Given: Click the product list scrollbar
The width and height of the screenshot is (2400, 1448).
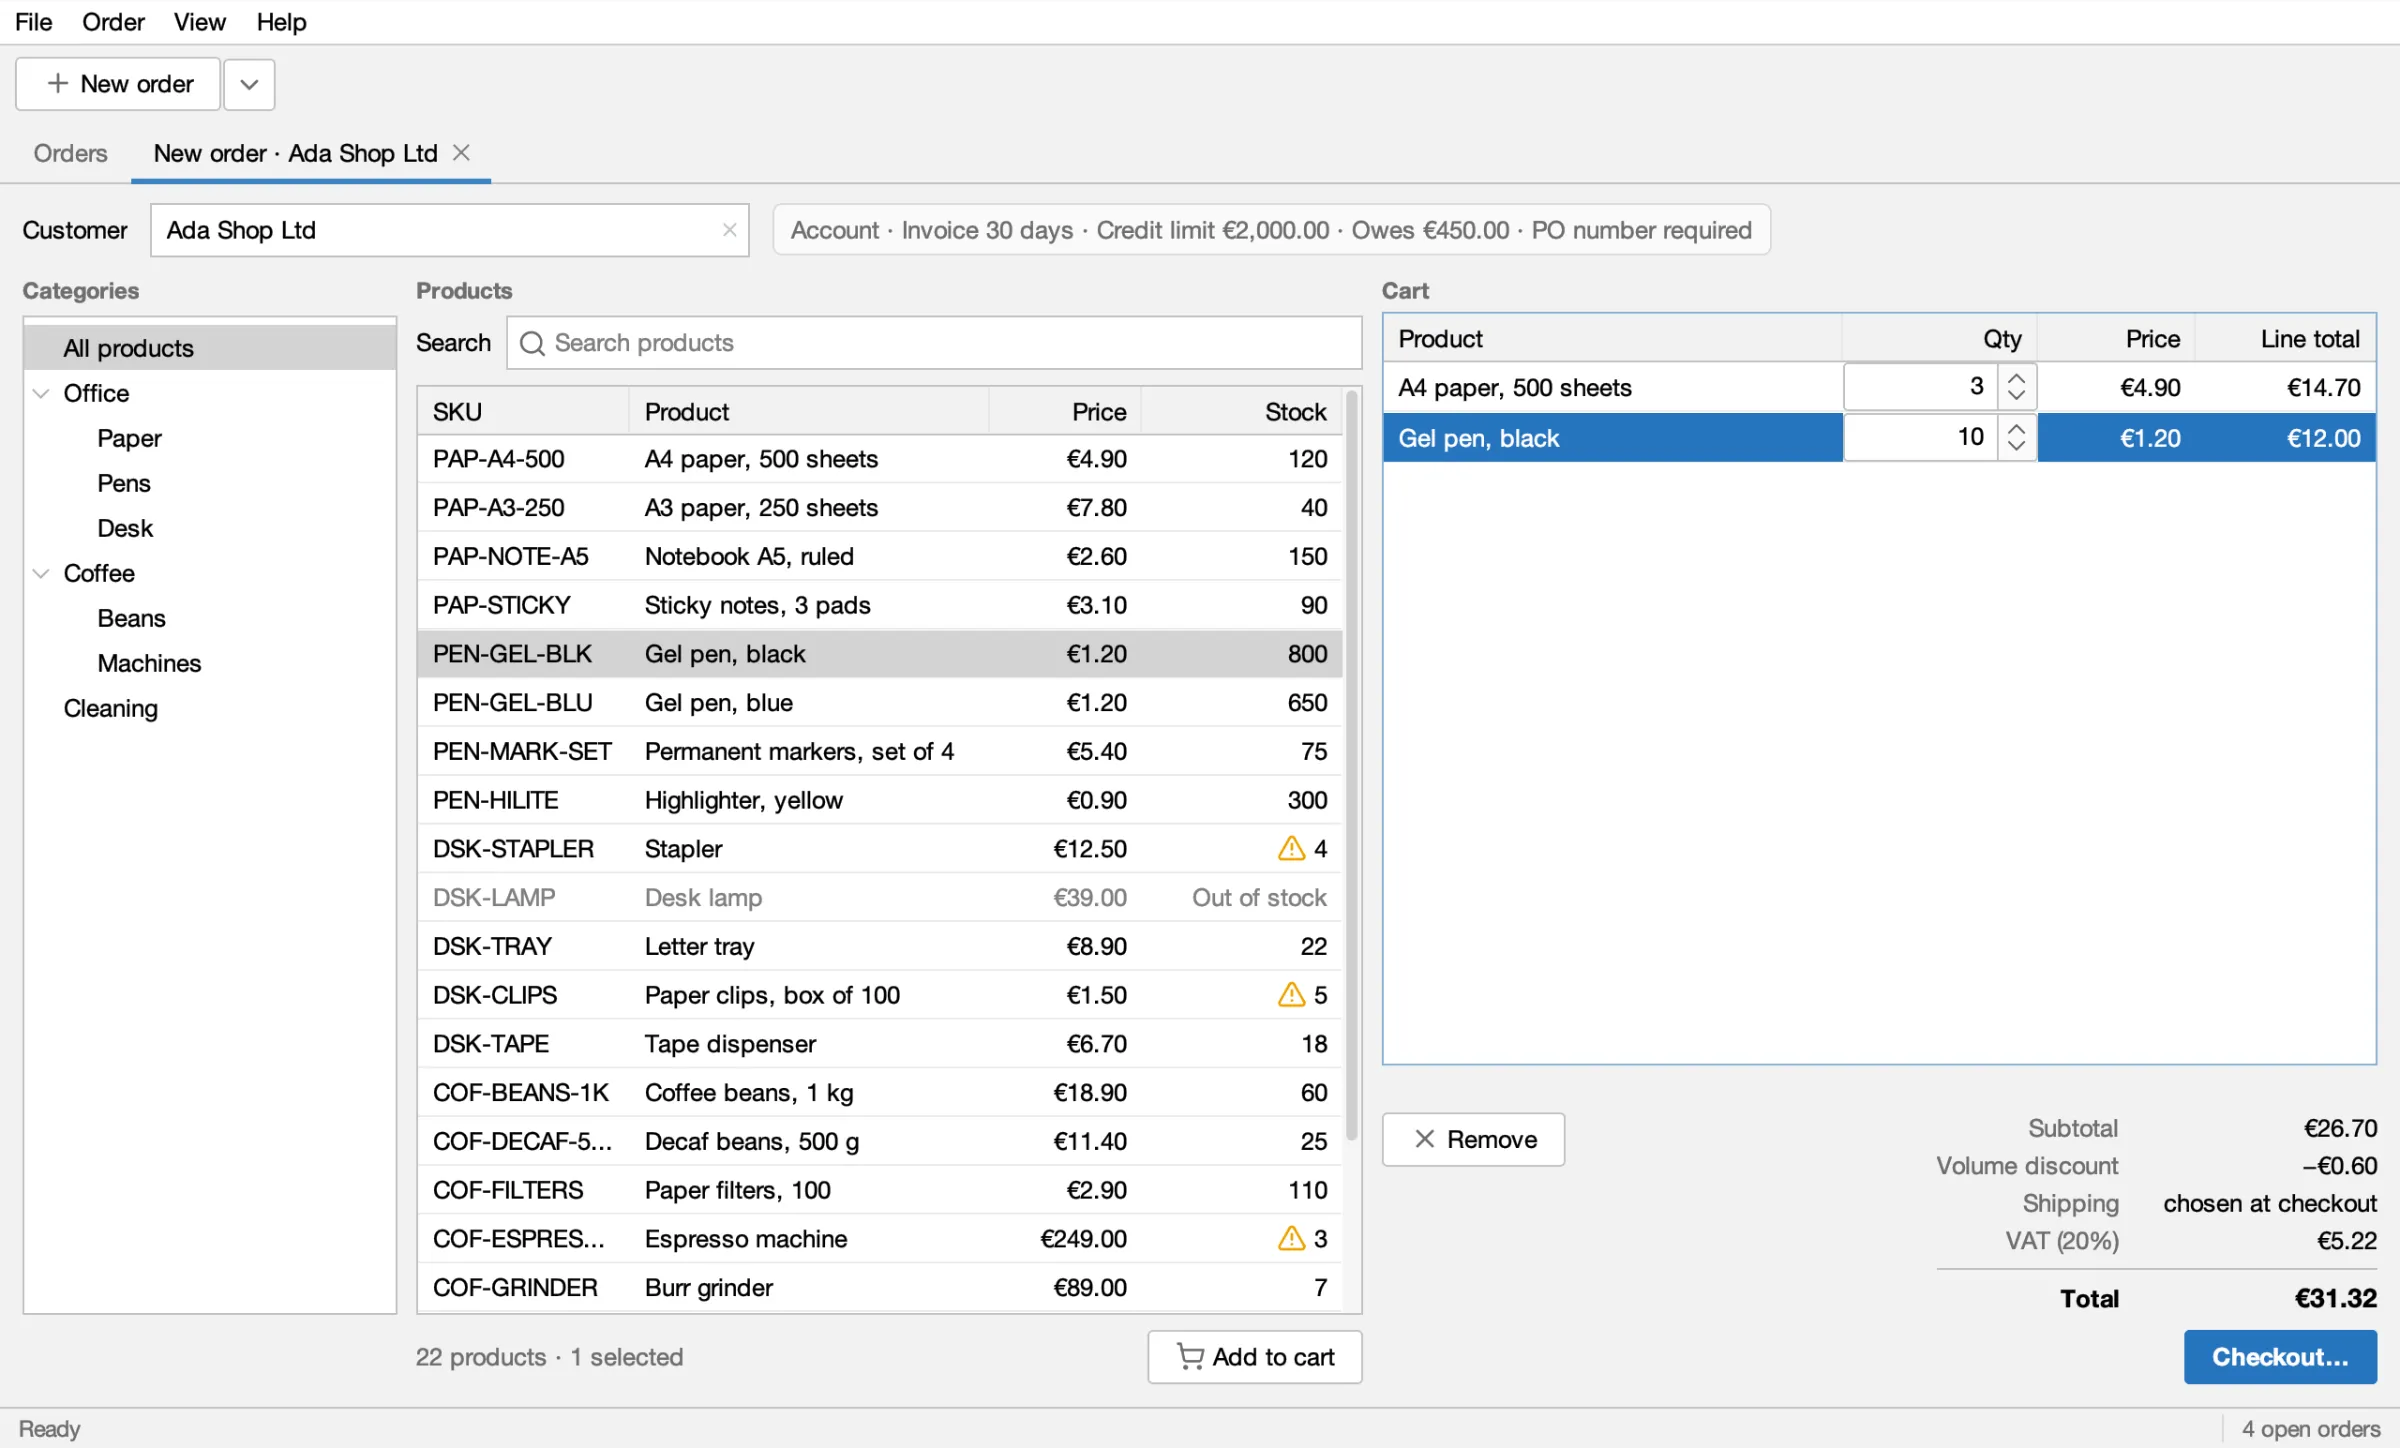Looking at the screenshot, I should click(x=1352, y=765).
